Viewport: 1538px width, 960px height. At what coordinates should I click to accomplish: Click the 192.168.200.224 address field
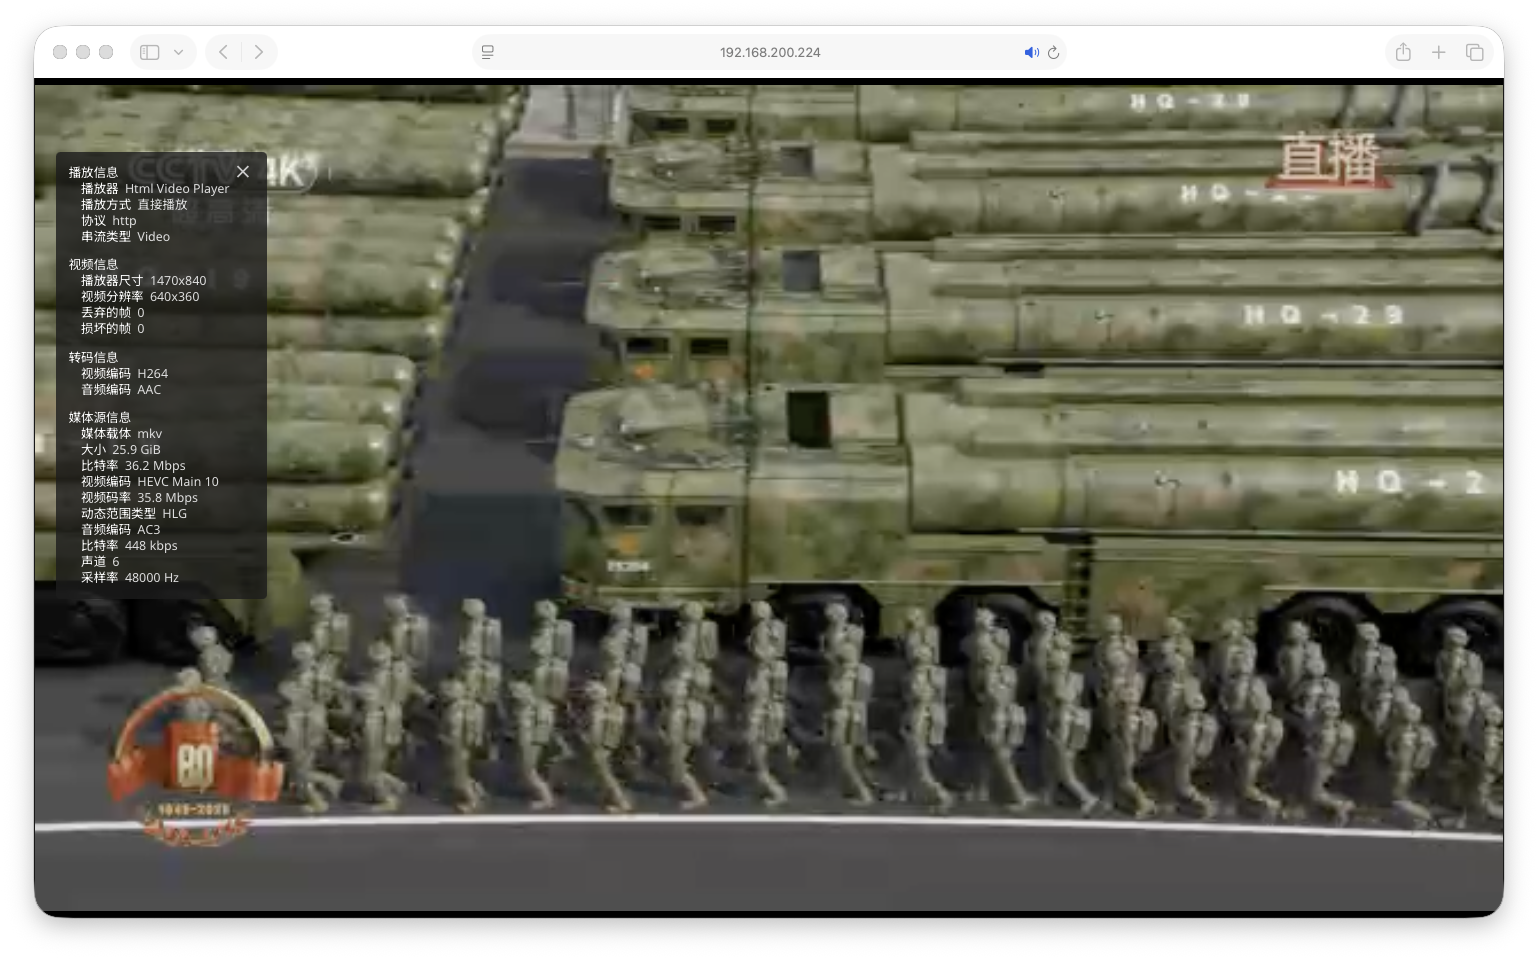coord(769,52)
